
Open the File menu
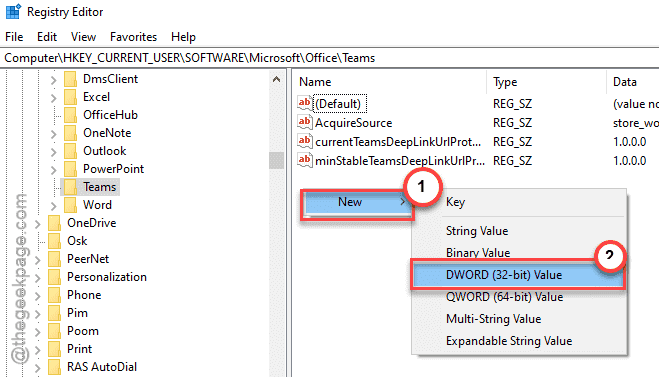(14, 37)
